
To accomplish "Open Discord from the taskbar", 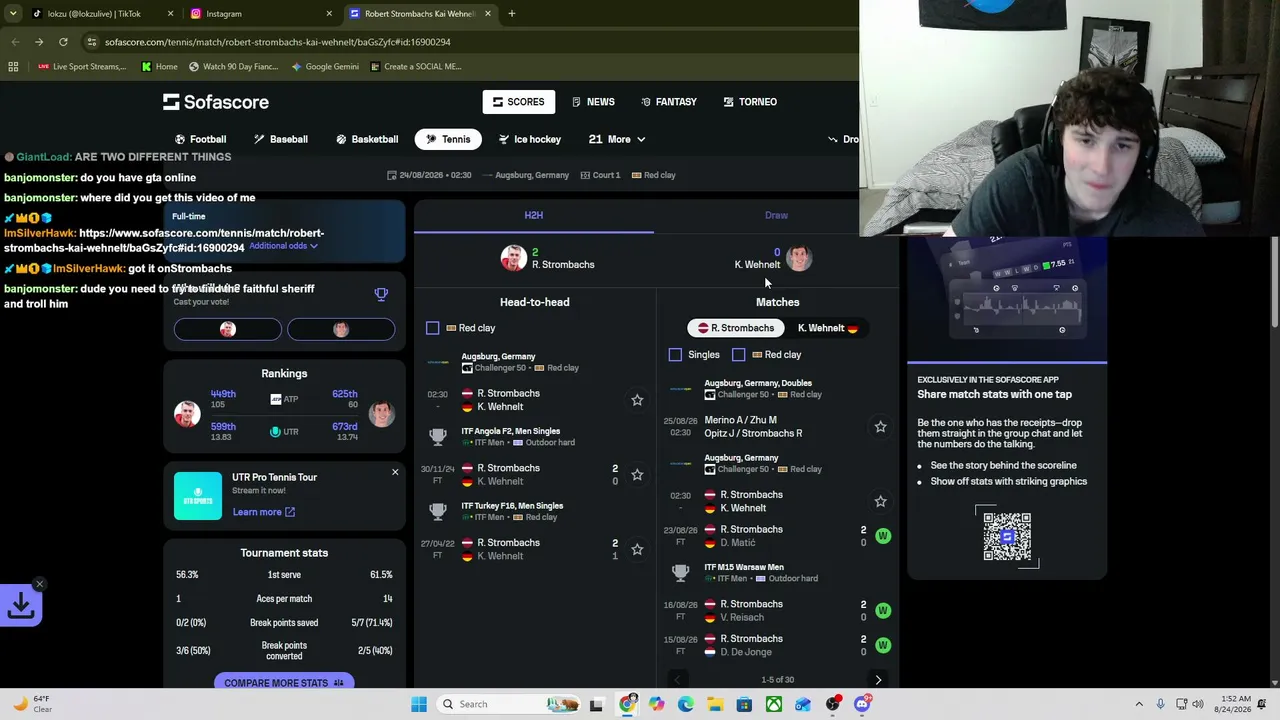I will (x=862, y=704).
